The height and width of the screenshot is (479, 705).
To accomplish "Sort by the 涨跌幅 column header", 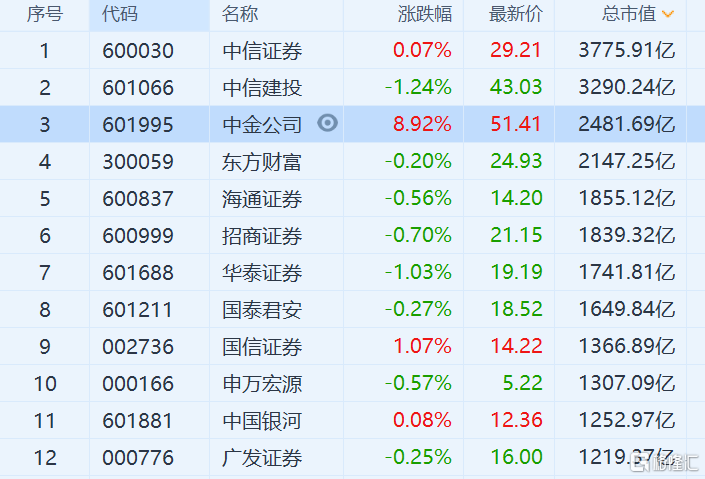I will point(424,14).
